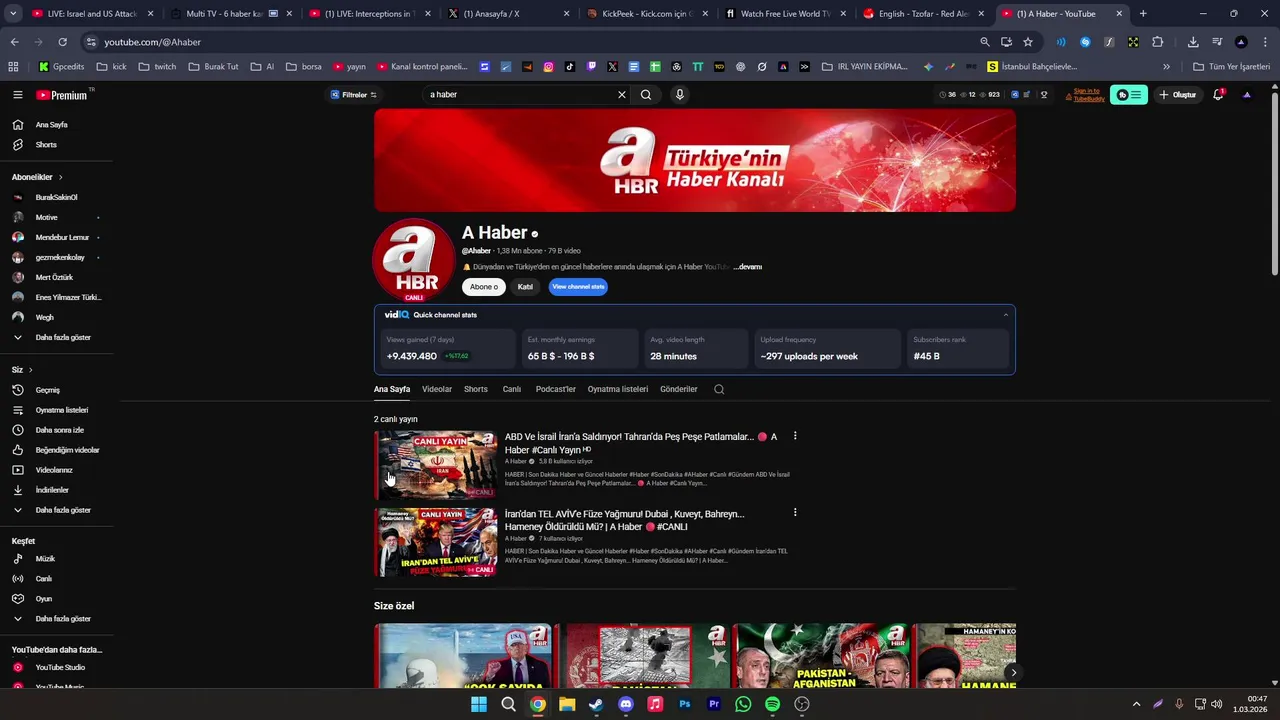Open the ABD Ve İsrail livestream thumbnail
The width and height of the screenshot is (1280, 720).
(436, 465)
